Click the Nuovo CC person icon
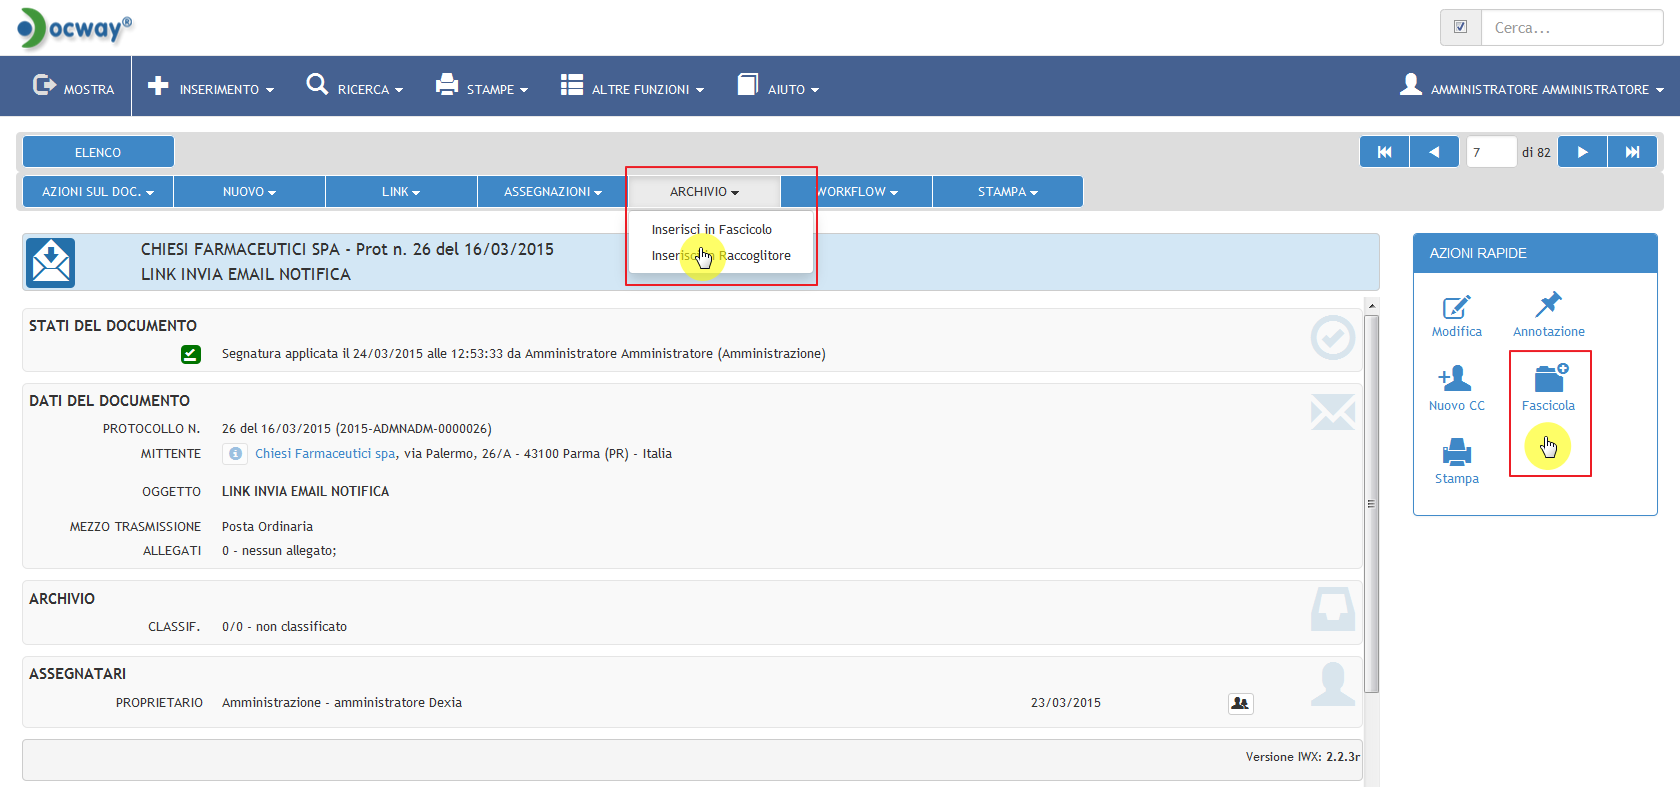This screenshot has width=1680, height=787. (x=1456, y=379)
